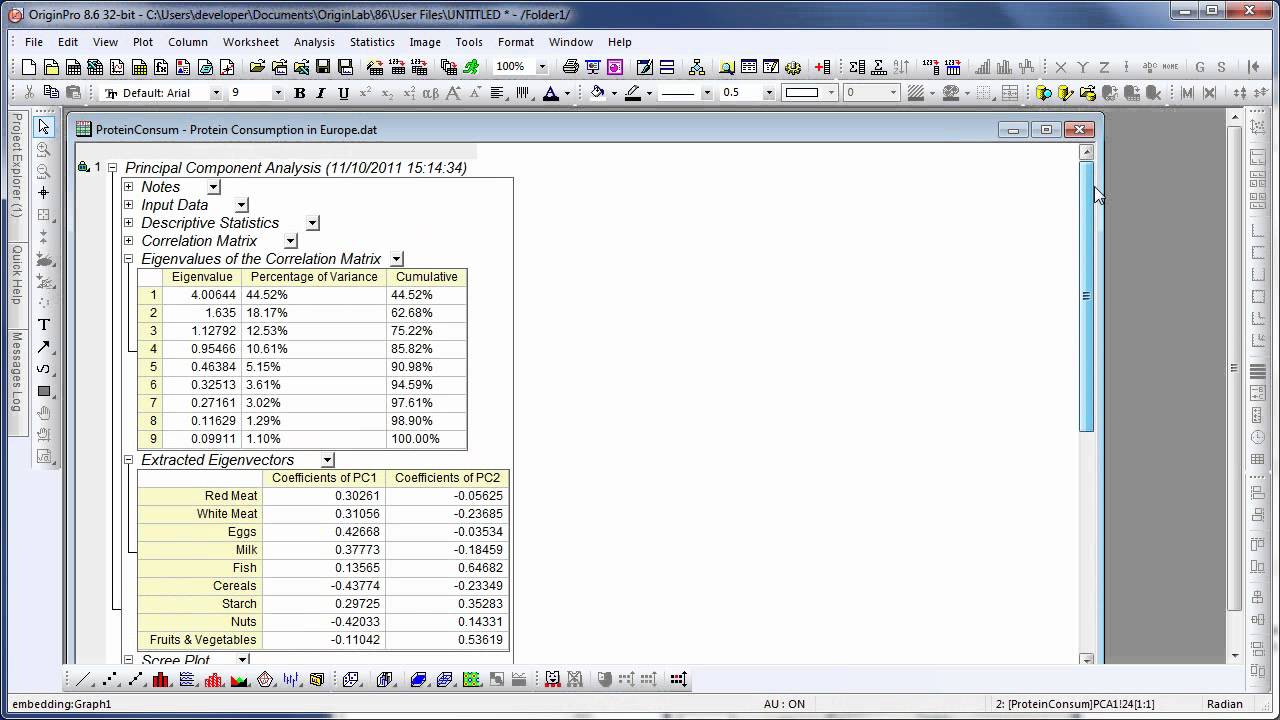Screen dimensions: 1280x720
Task: Open the Worksheet menu
Action: (251, 42)
